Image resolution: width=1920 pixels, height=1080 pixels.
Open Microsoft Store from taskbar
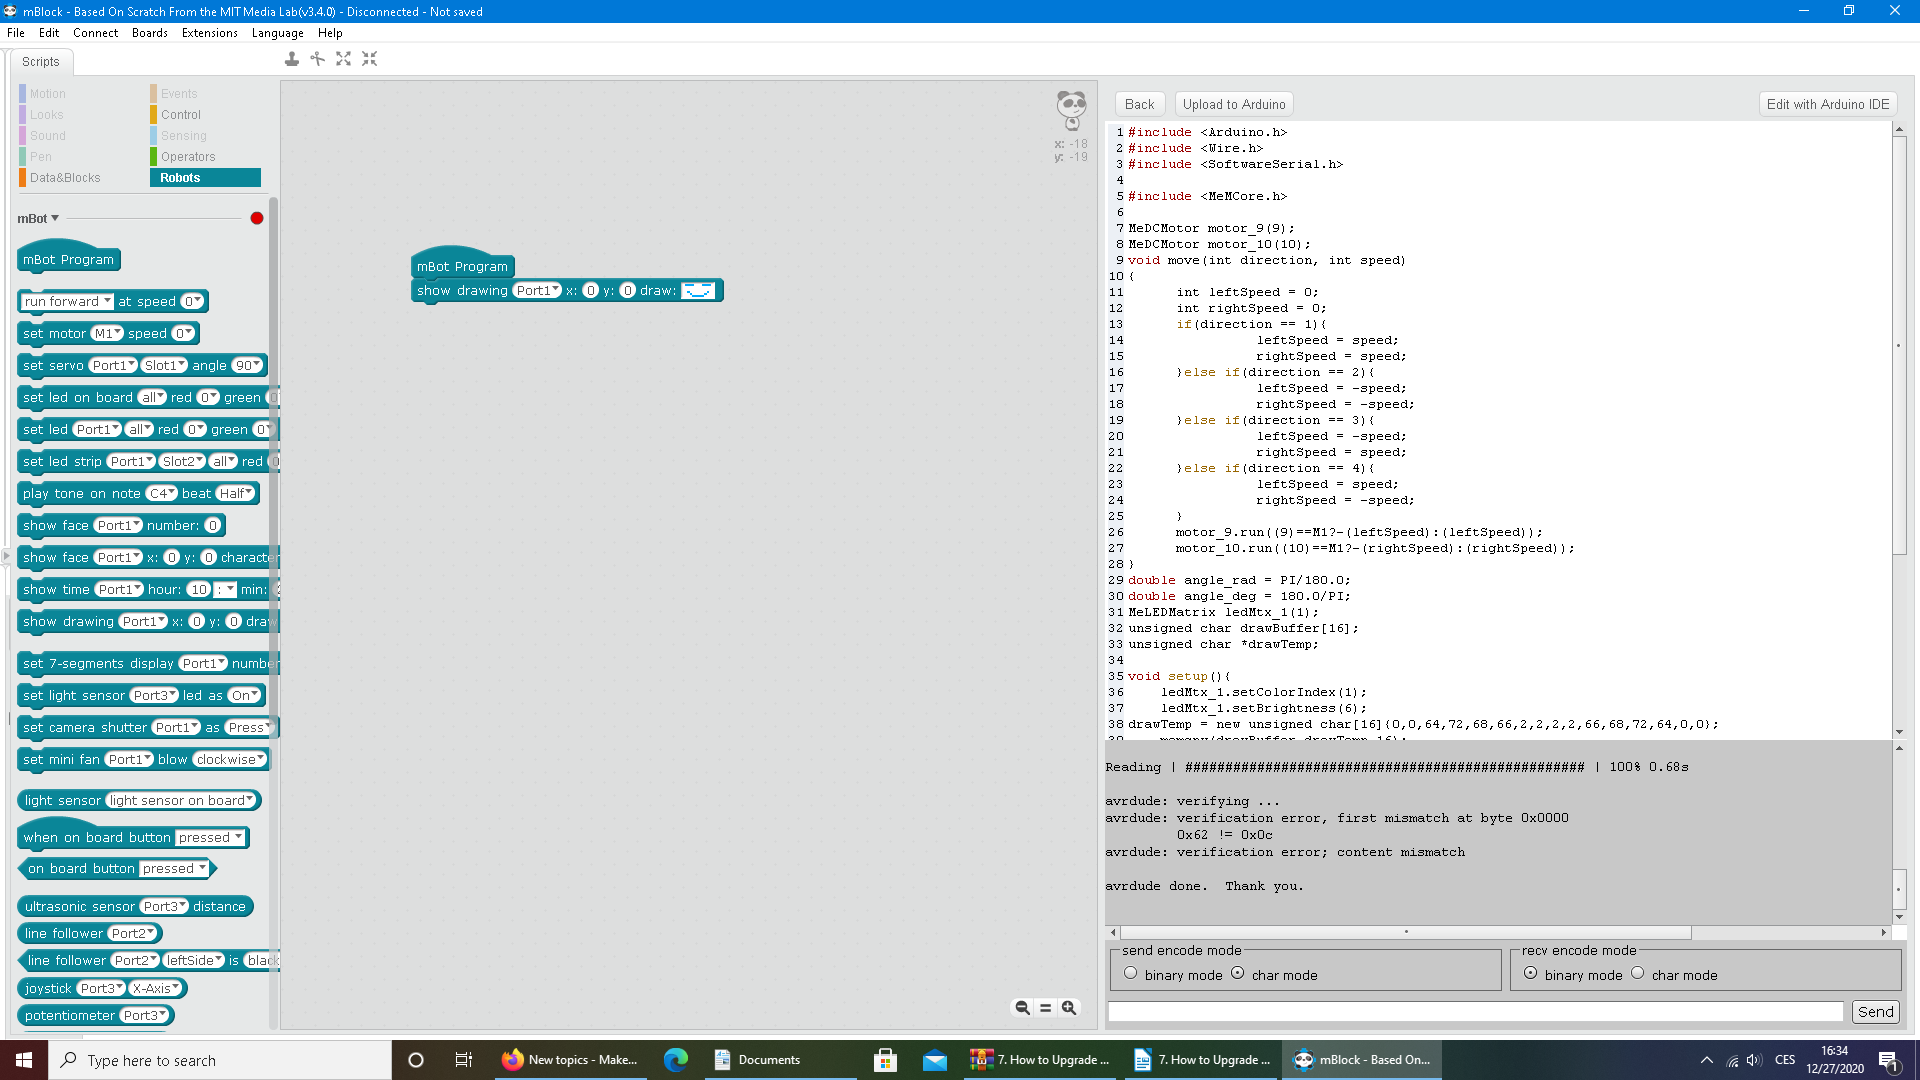(885, 1060)
